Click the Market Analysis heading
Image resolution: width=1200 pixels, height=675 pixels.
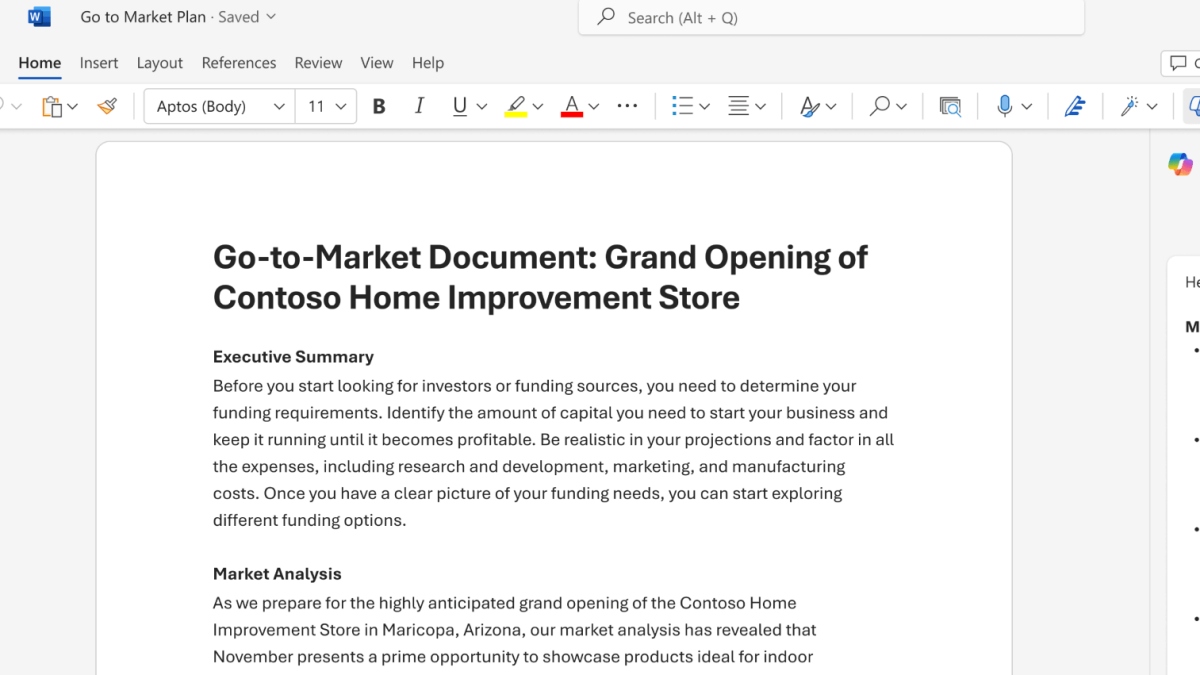coord(277,574)
